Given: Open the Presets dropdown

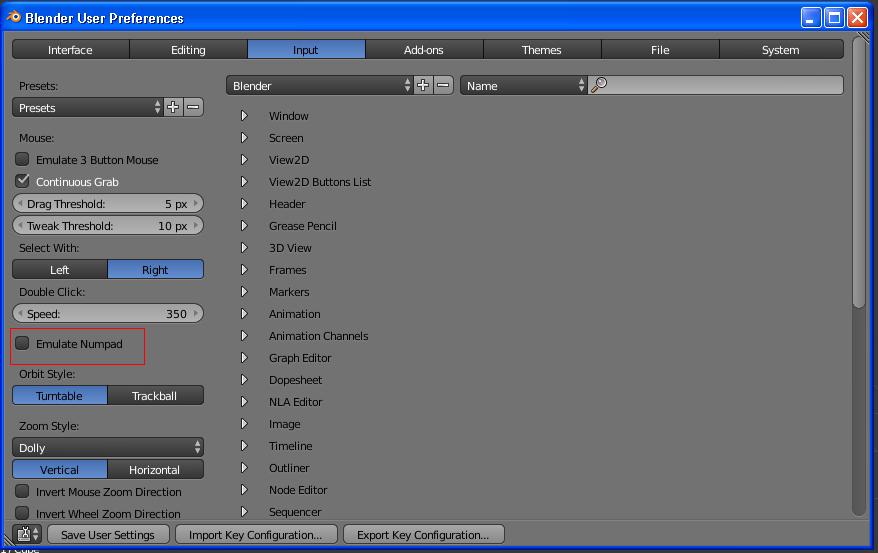Looking at the screenshot, I should [87, 107].
